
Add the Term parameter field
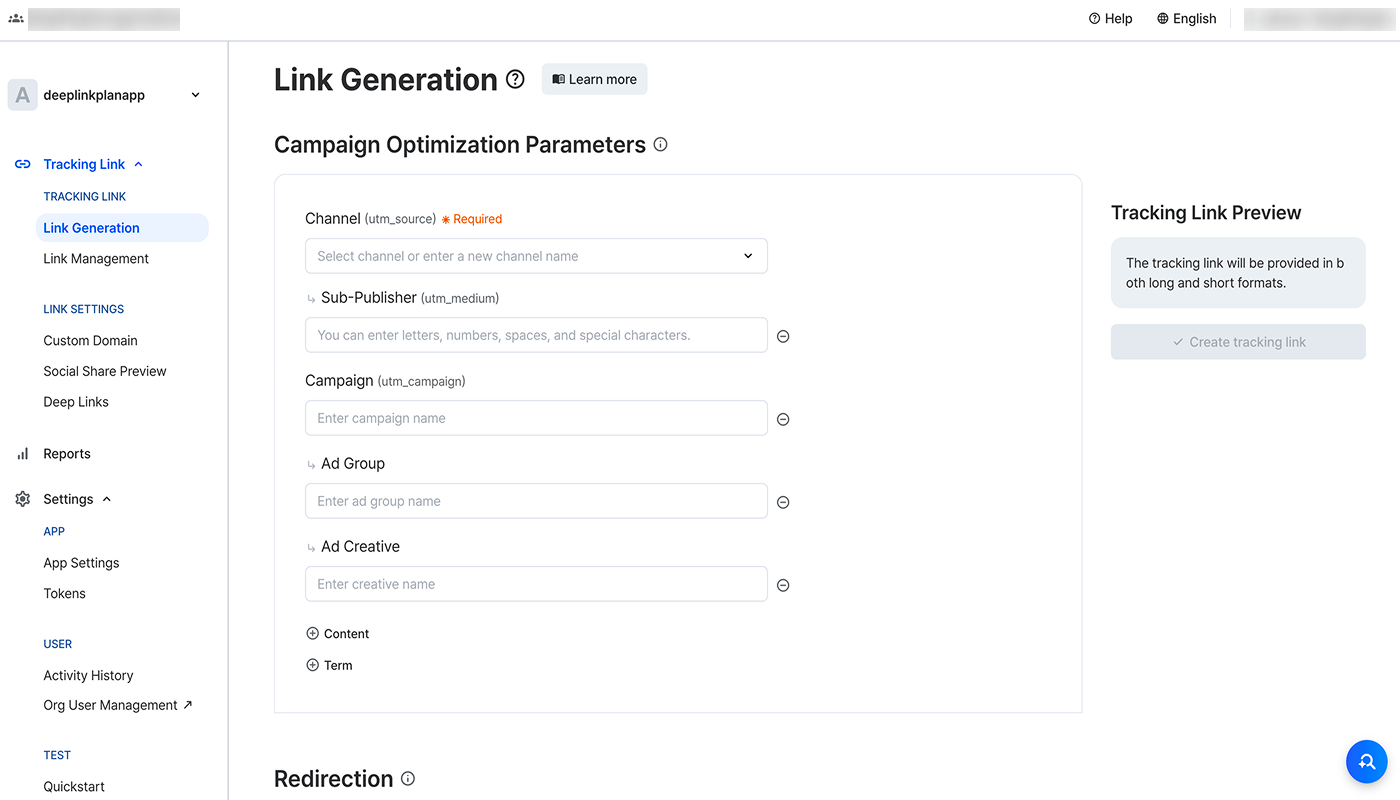[x=329, y=665]
